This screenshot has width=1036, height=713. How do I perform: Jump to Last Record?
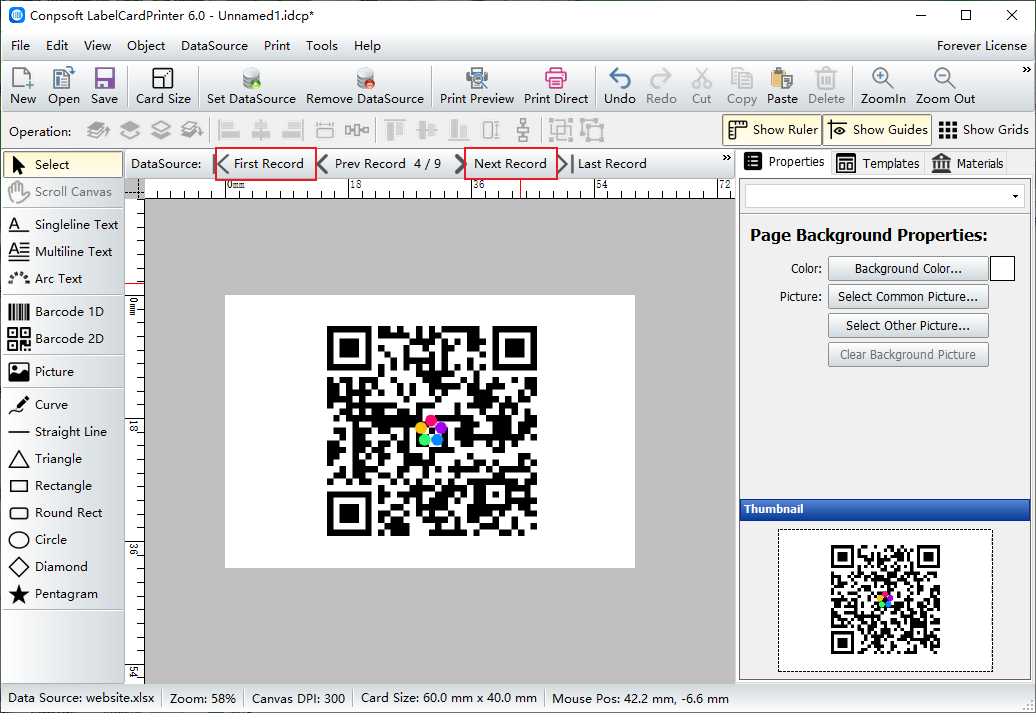pyautogui.click(x=603, y=163)
